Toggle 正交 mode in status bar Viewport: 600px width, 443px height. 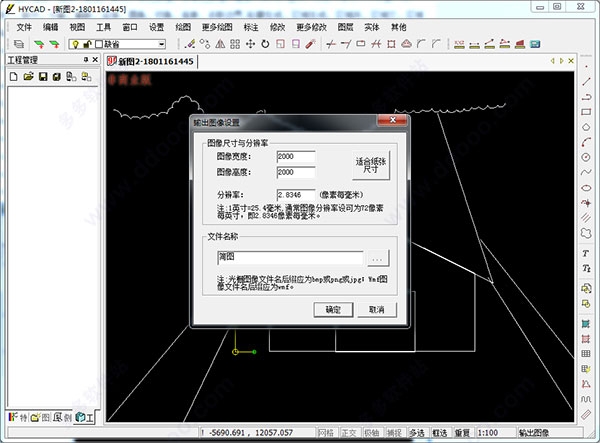click(349, 433)
